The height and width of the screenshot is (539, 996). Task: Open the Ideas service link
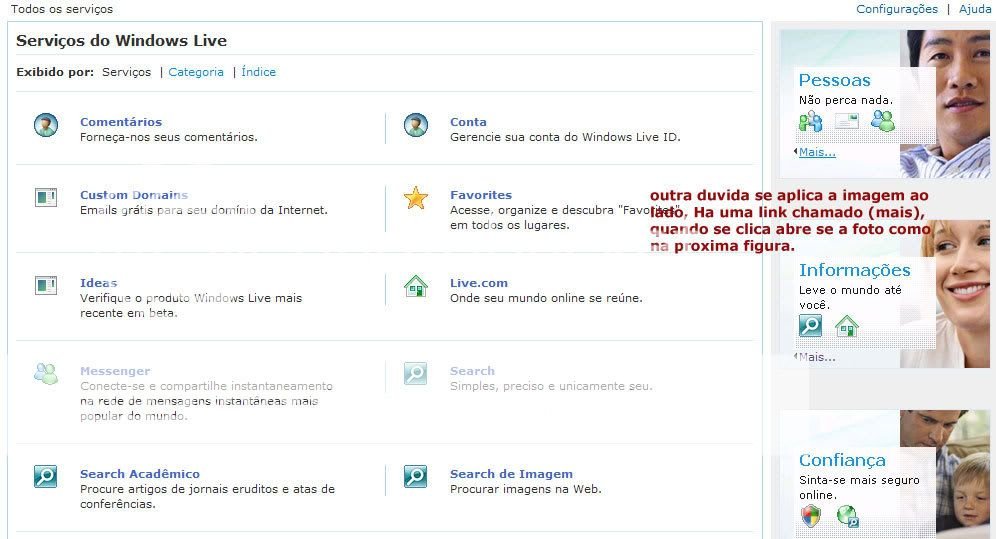point(98,283)
